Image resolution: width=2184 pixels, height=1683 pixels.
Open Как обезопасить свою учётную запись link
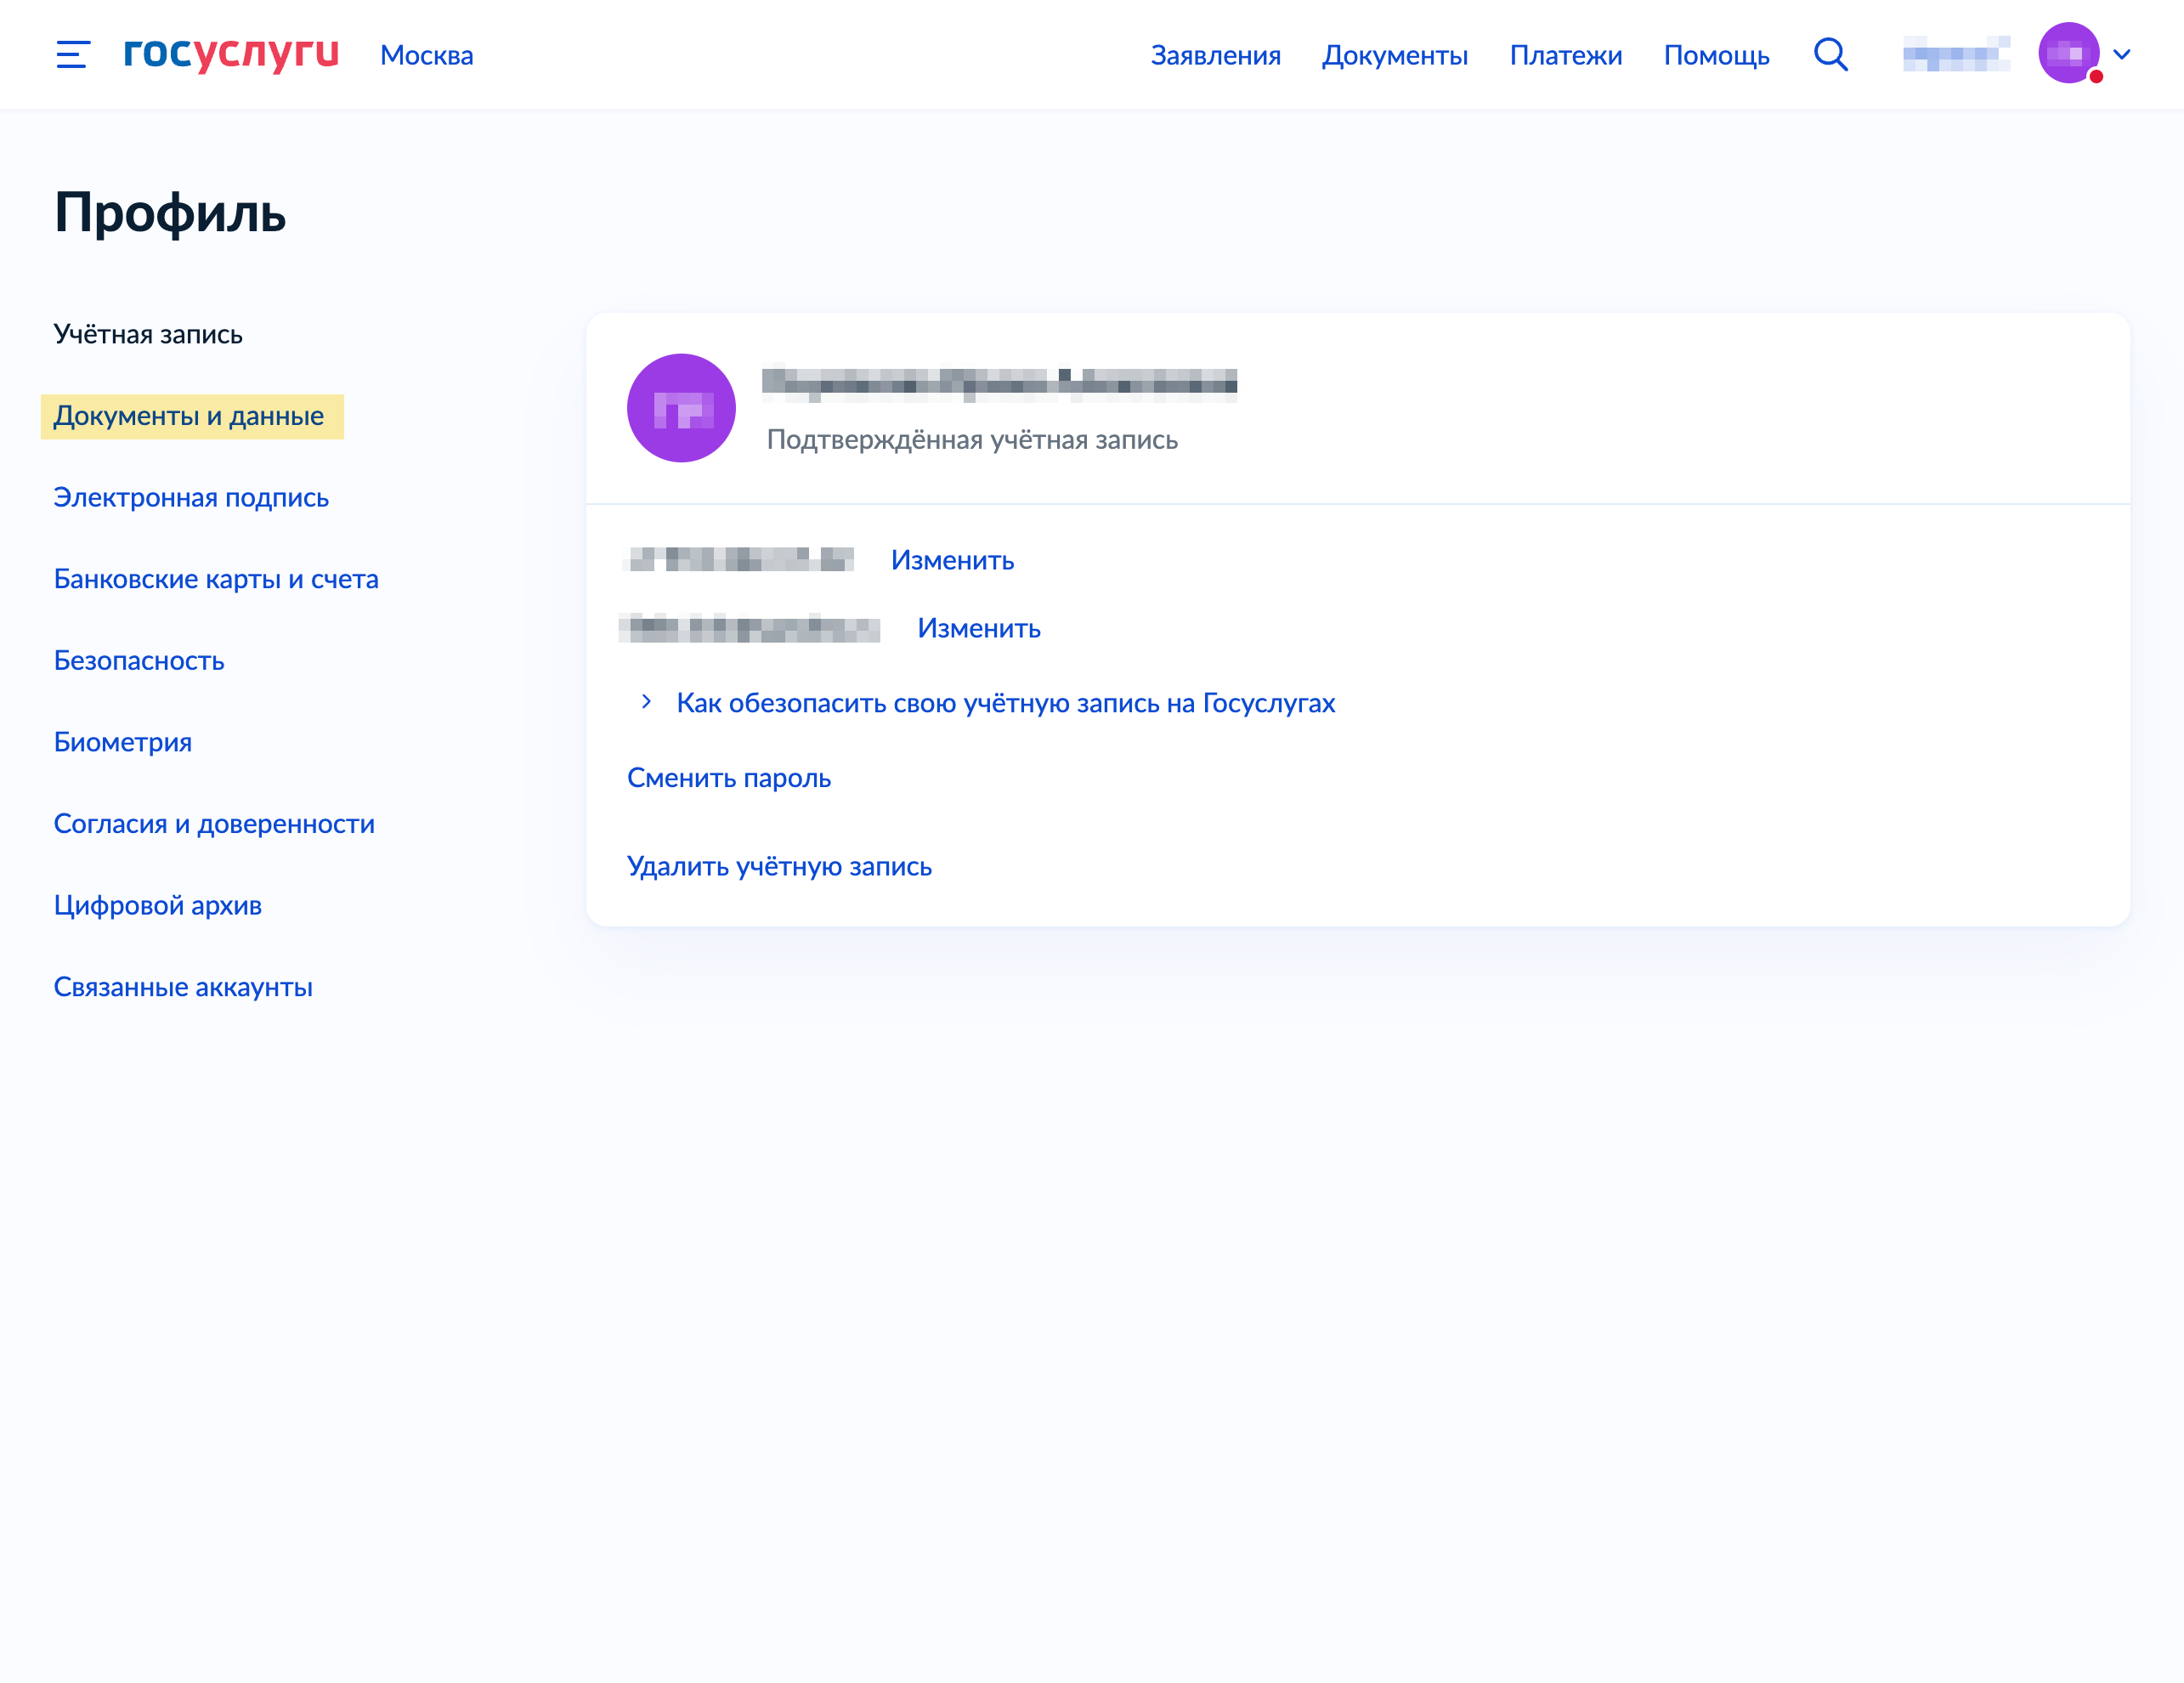[x=1006, y=703]
